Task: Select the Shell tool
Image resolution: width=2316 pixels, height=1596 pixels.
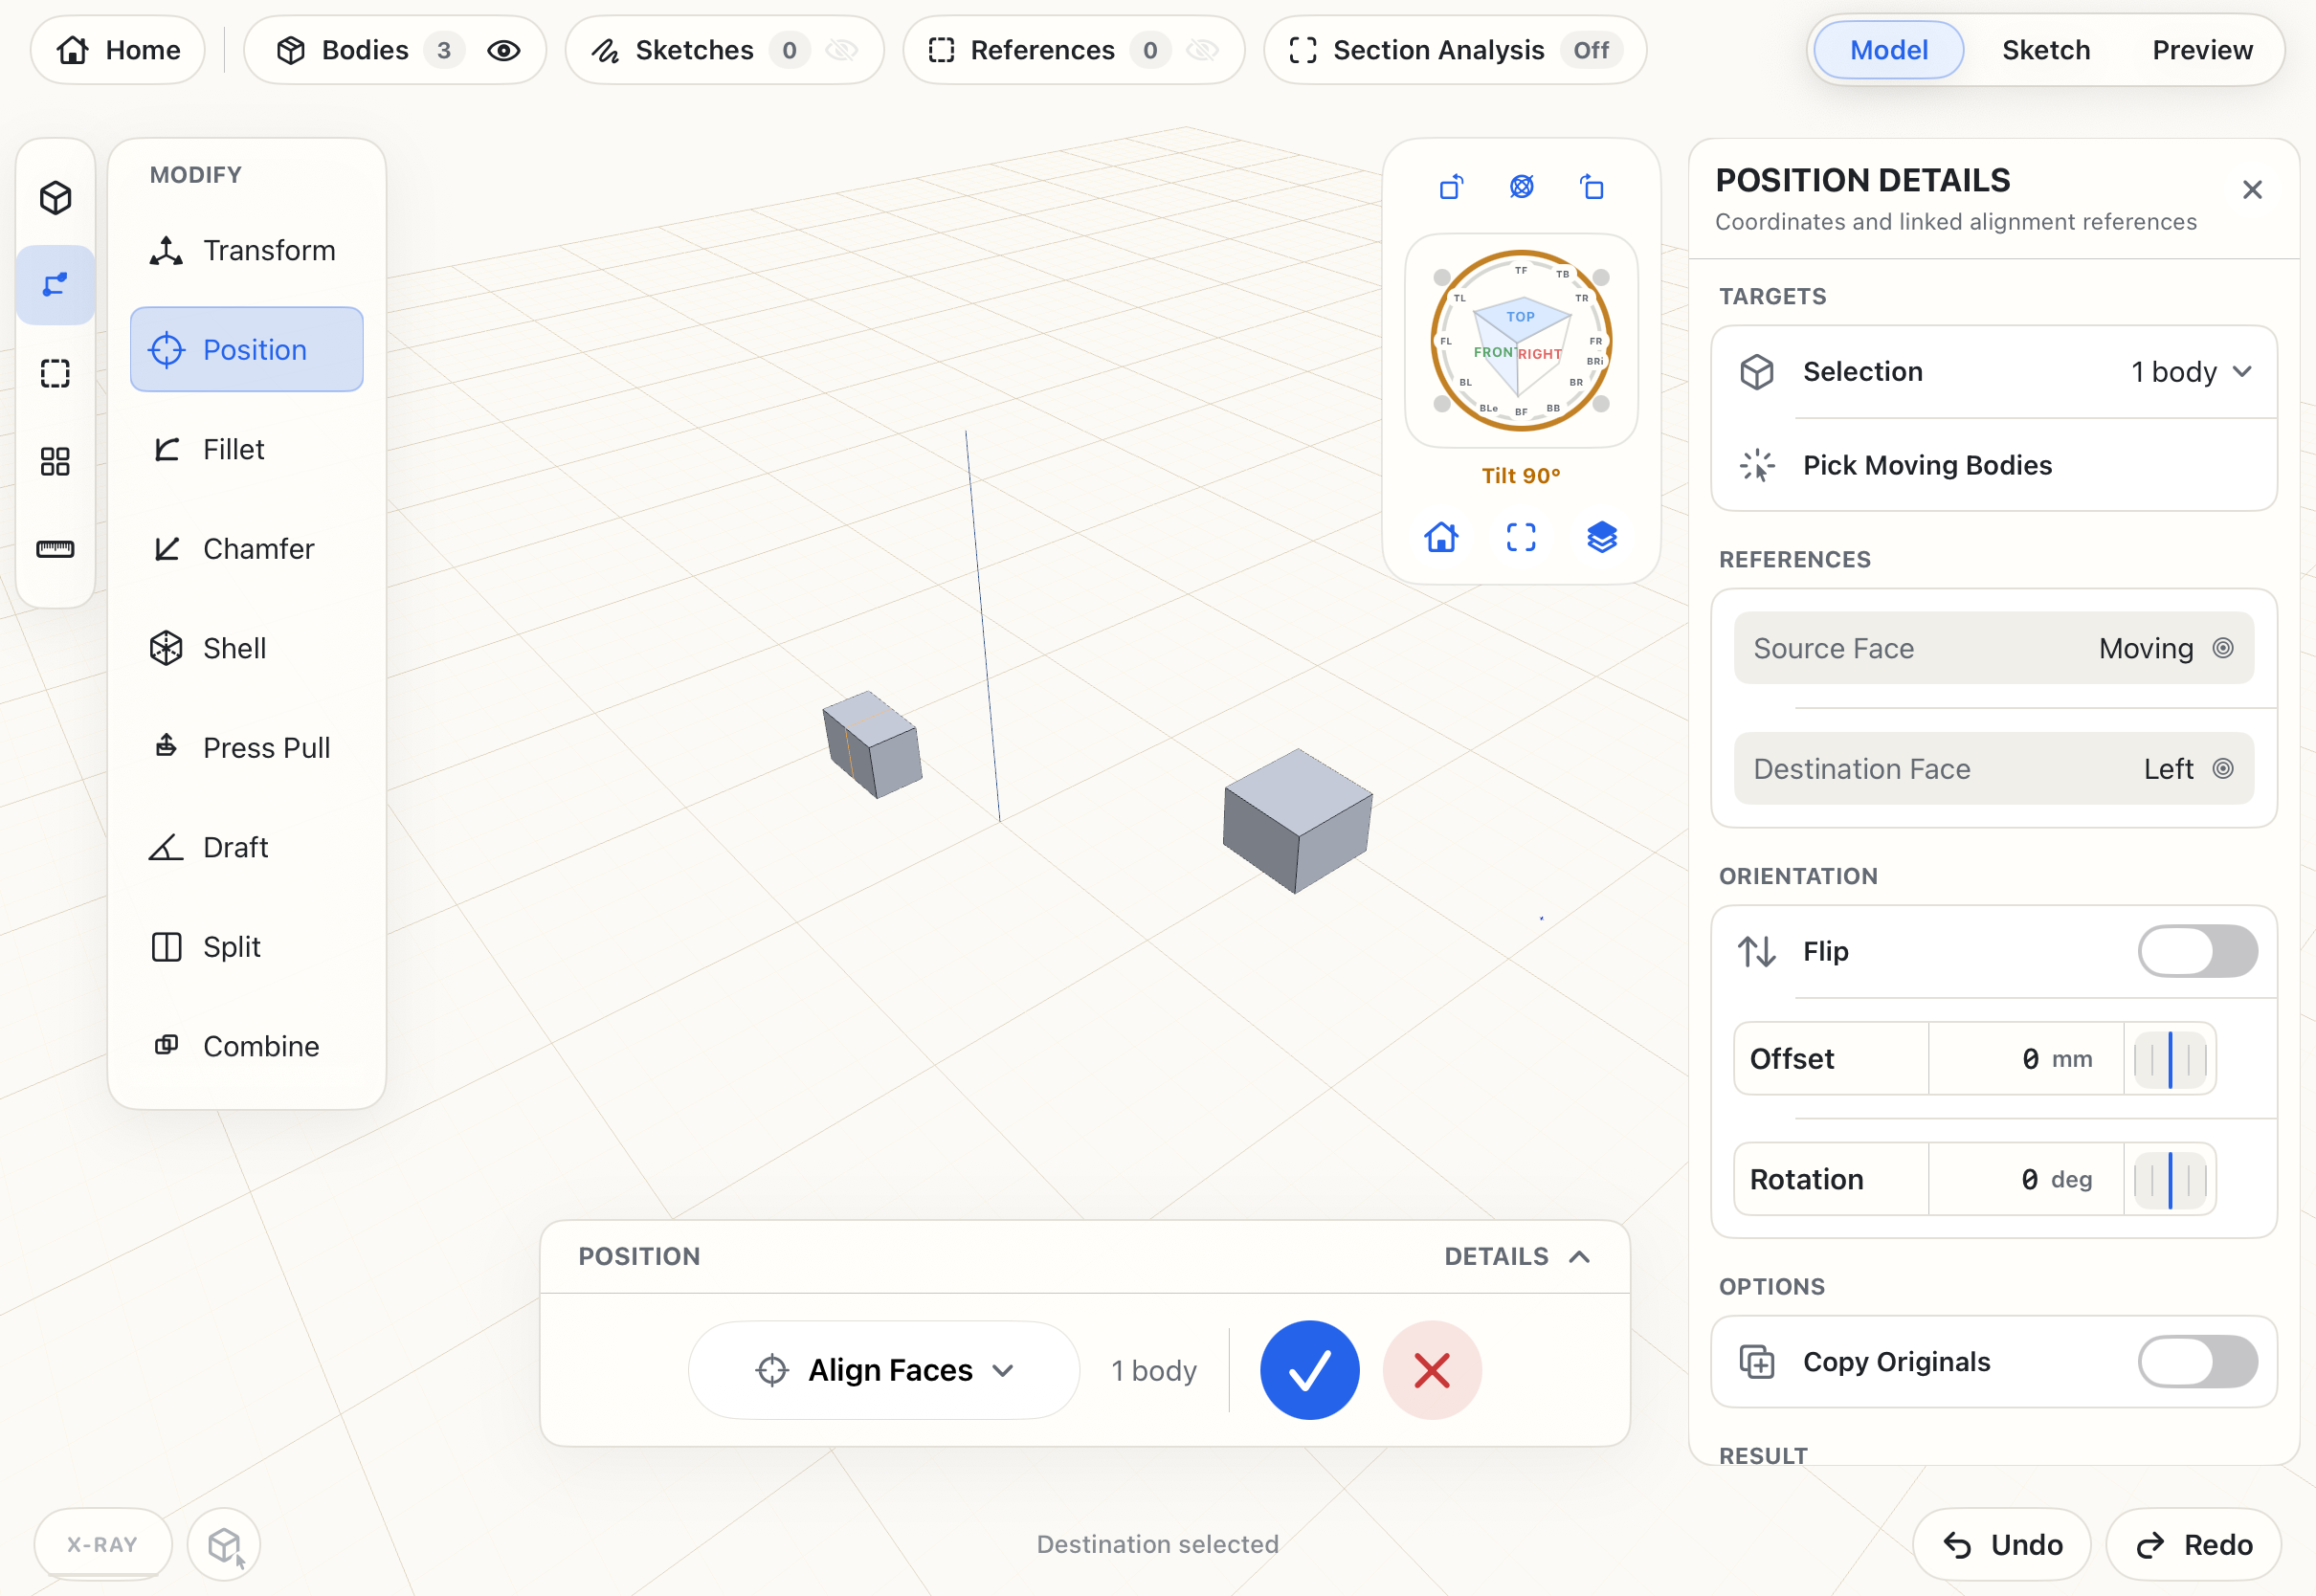Action: coord(247,648)
